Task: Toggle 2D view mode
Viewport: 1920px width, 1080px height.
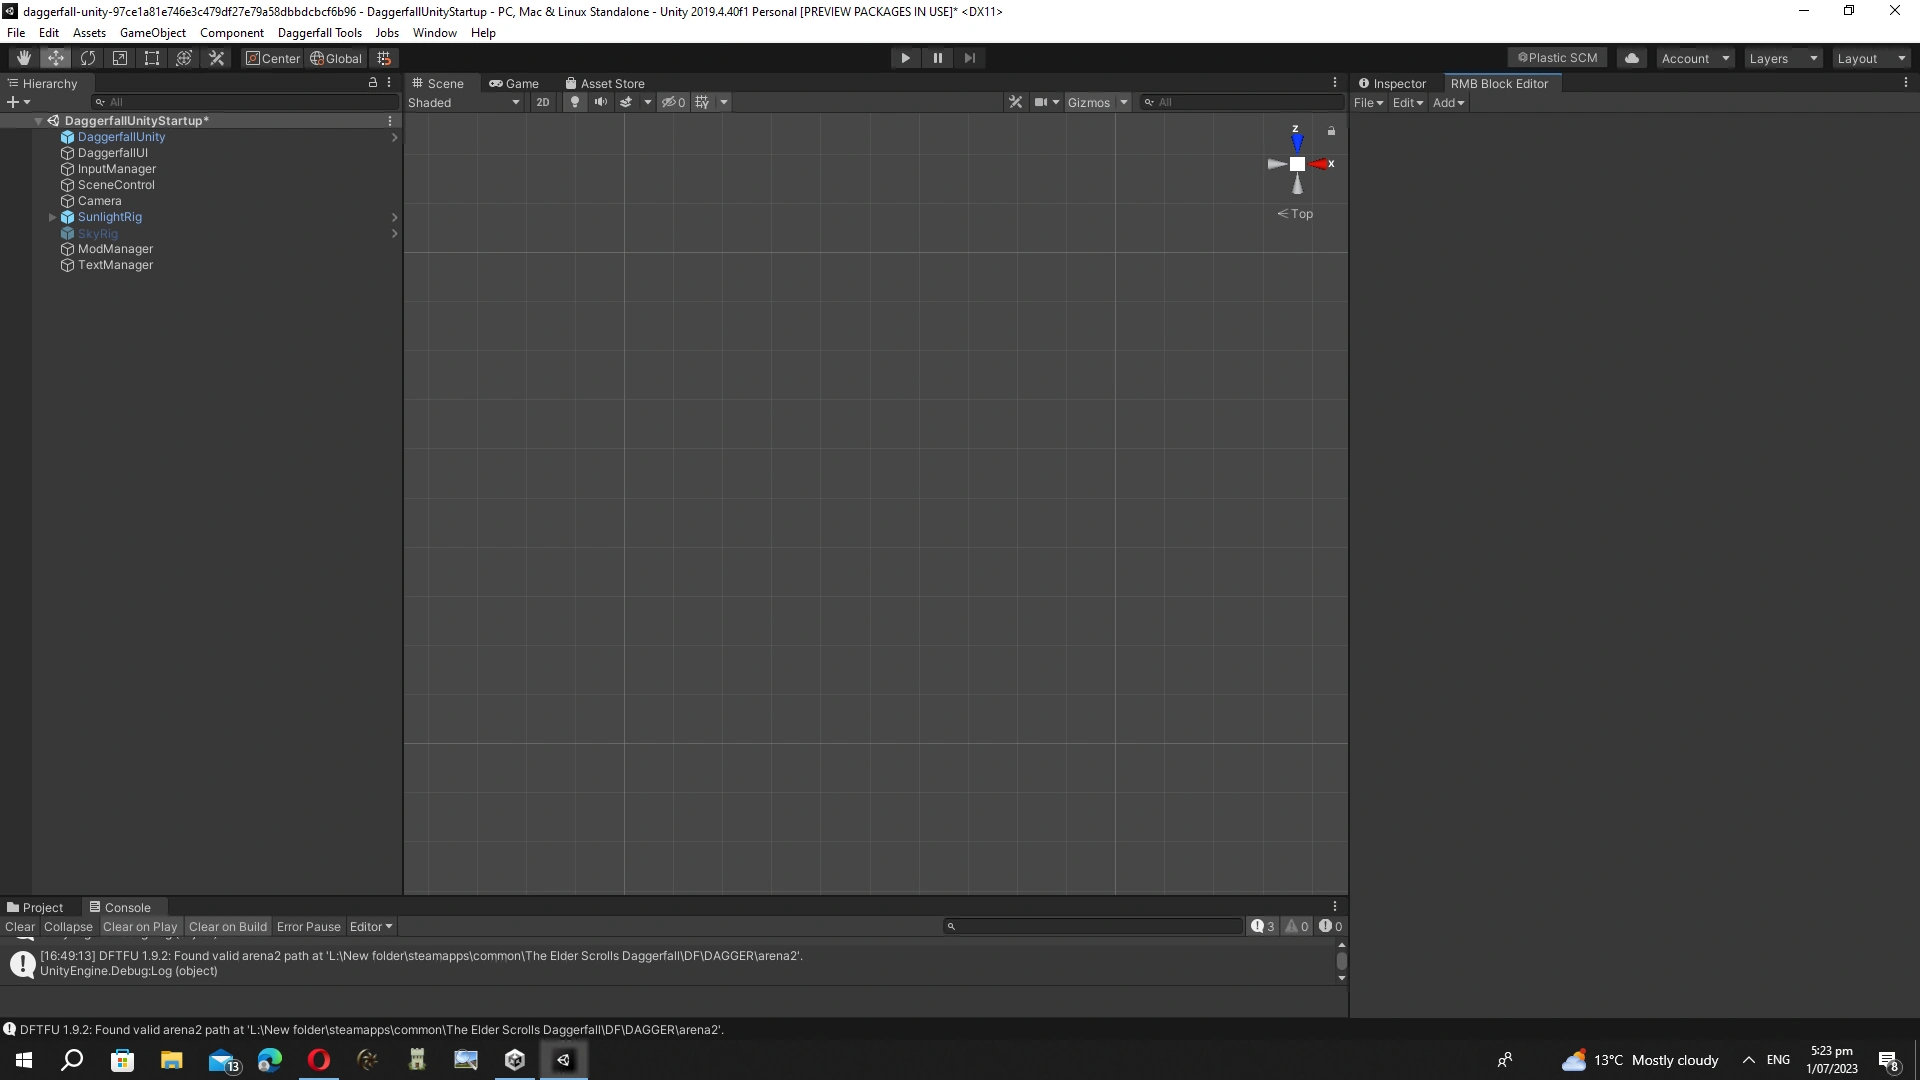Action: [542, 102]
